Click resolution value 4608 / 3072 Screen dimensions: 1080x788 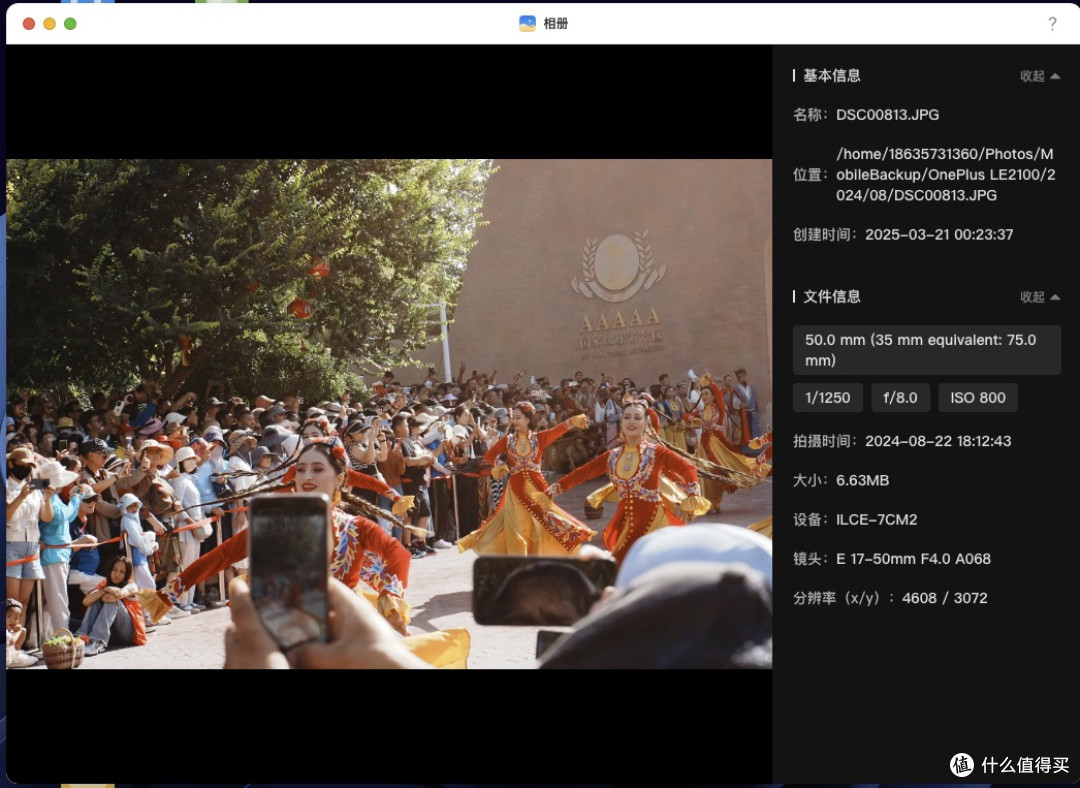pyautogui.click(x=944, y=598)
